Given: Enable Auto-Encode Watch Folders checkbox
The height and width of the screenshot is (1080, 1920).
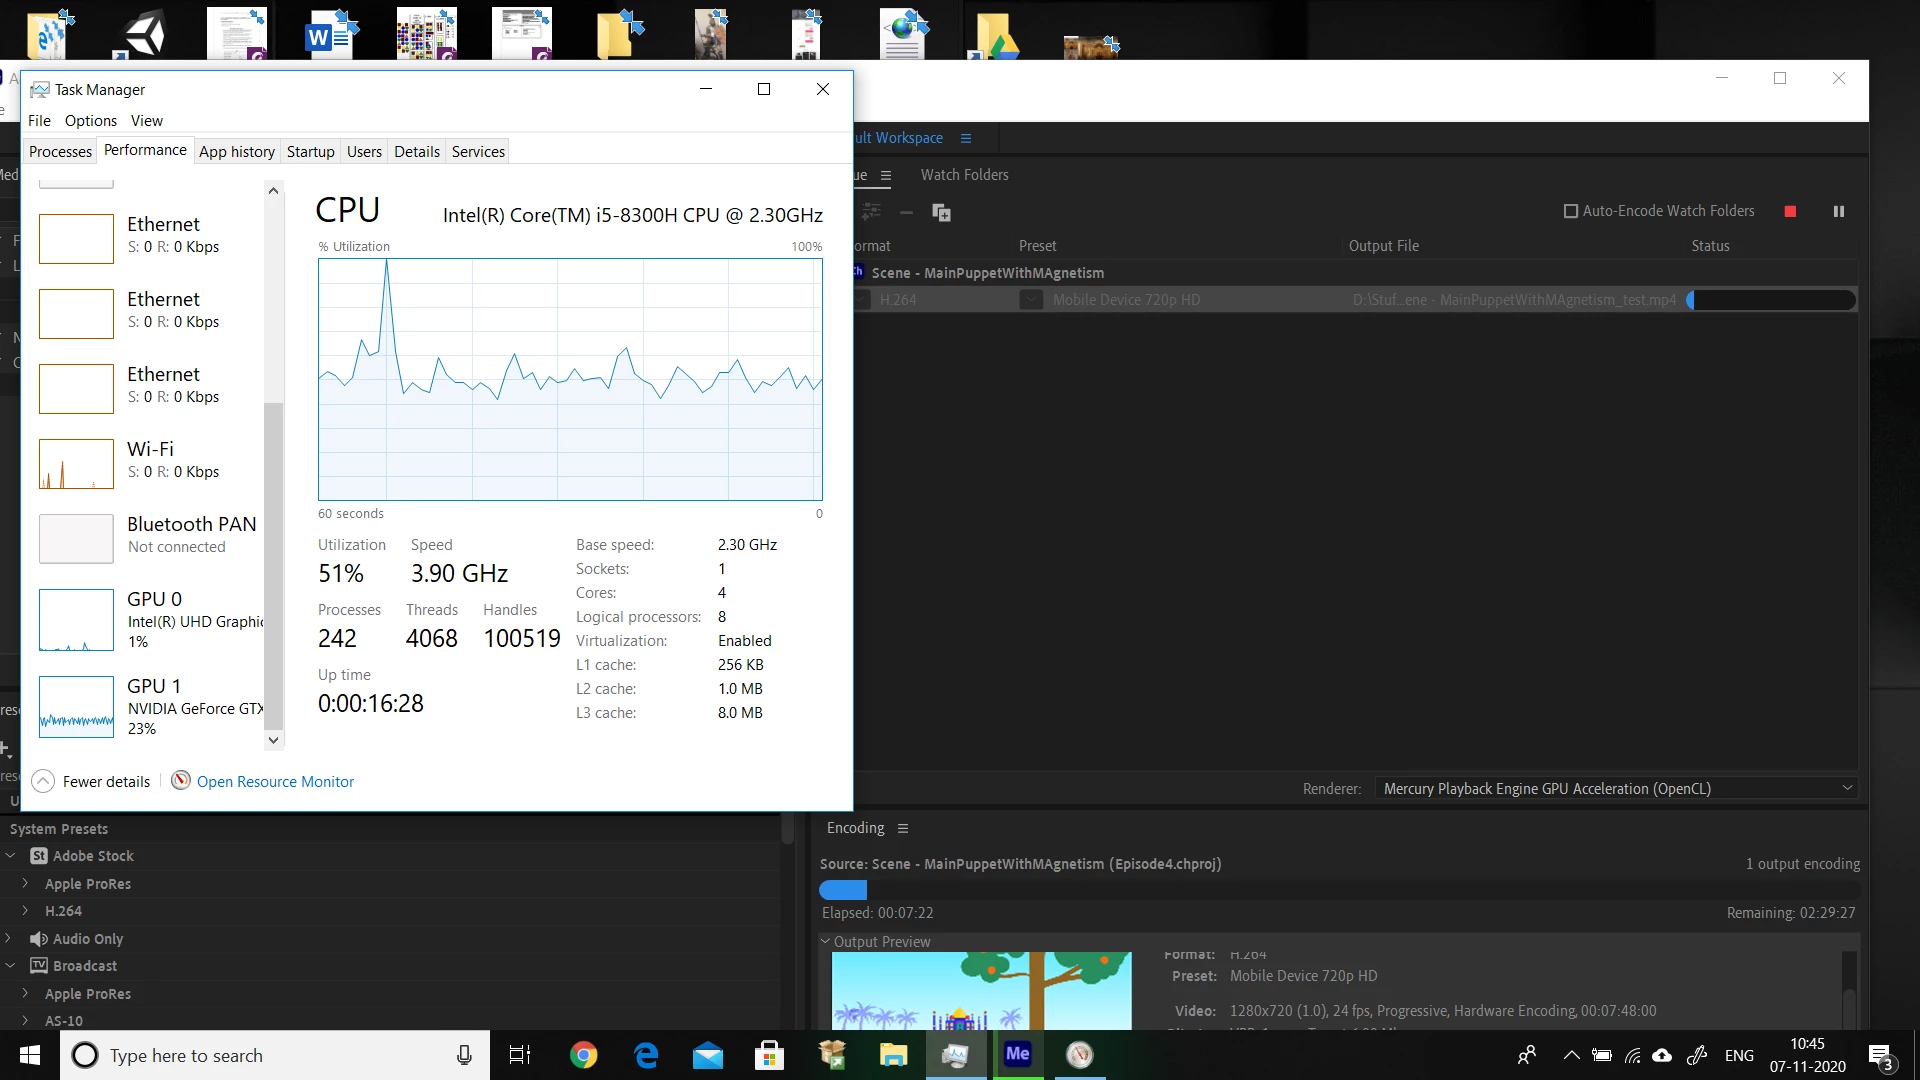Looking at the screenshot, I should click(x=1571, y=211).
